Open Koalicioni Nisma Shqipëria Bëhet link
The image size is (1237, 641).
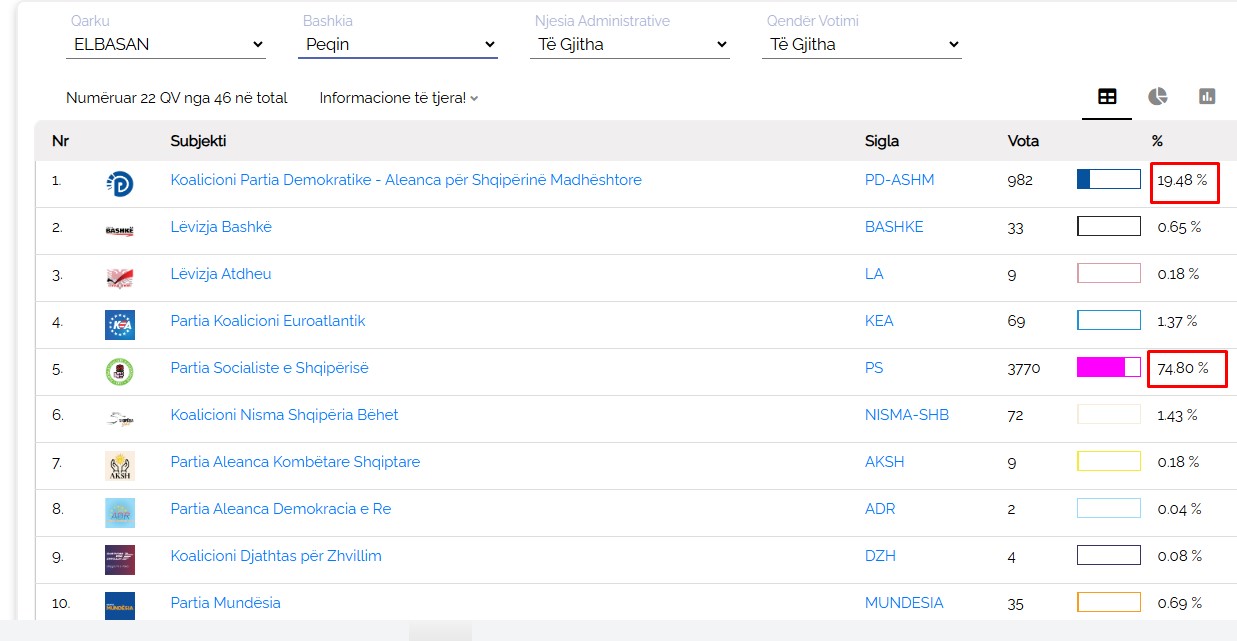[284, 415]
